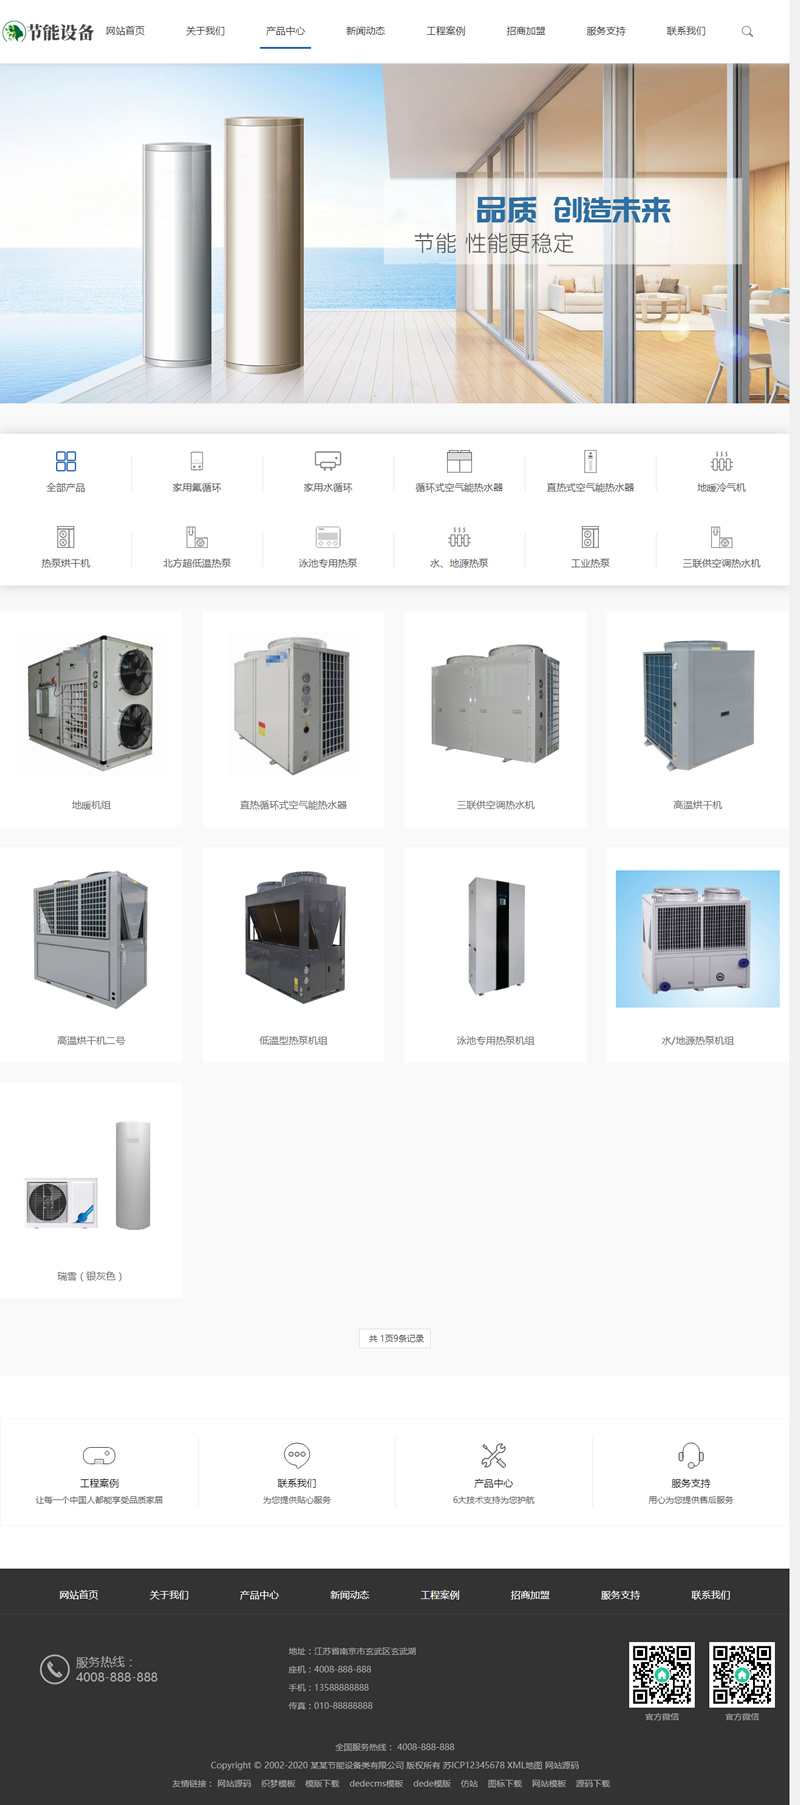Open 产品中心 in the top navigation
The height and width of the screenshot is (1805, 800).
(x=285, y=31)
